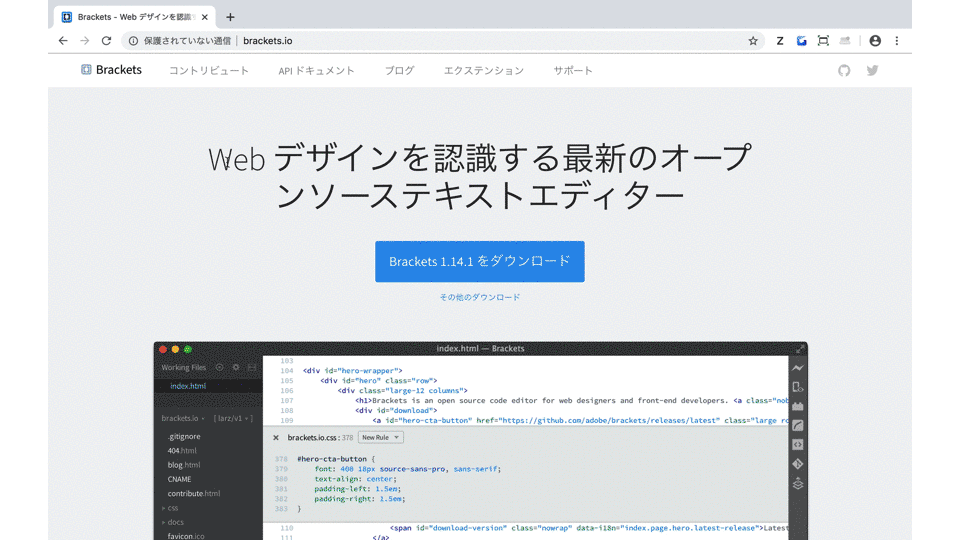The height and width of the screenshot is (540, 960).
Task: Click the grayed extension icon beside profile
Action: click(845, 41)
